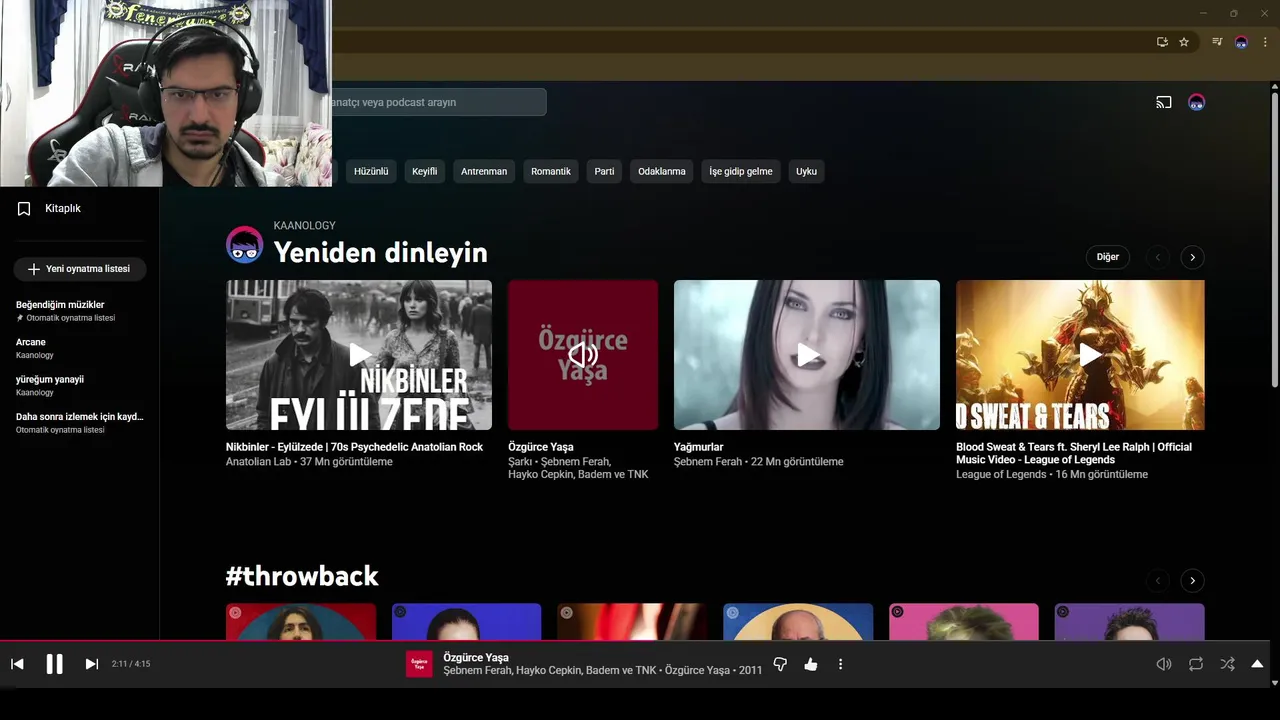Play the Blood Sweat & Tears thumbnail
1280x720 pixels.
click(x=1080, y=355)
